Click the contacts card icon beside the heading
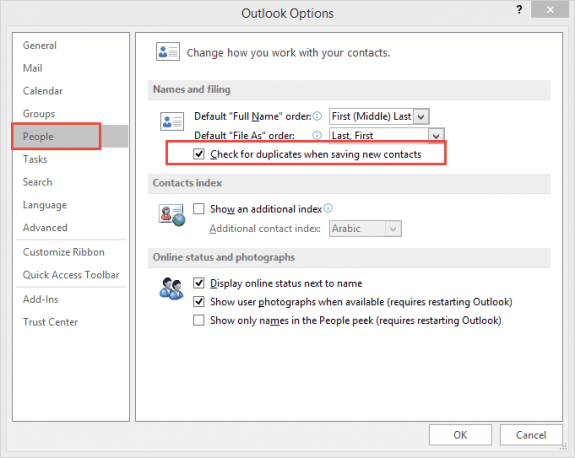The image size is (575, 458). [168, 51]
